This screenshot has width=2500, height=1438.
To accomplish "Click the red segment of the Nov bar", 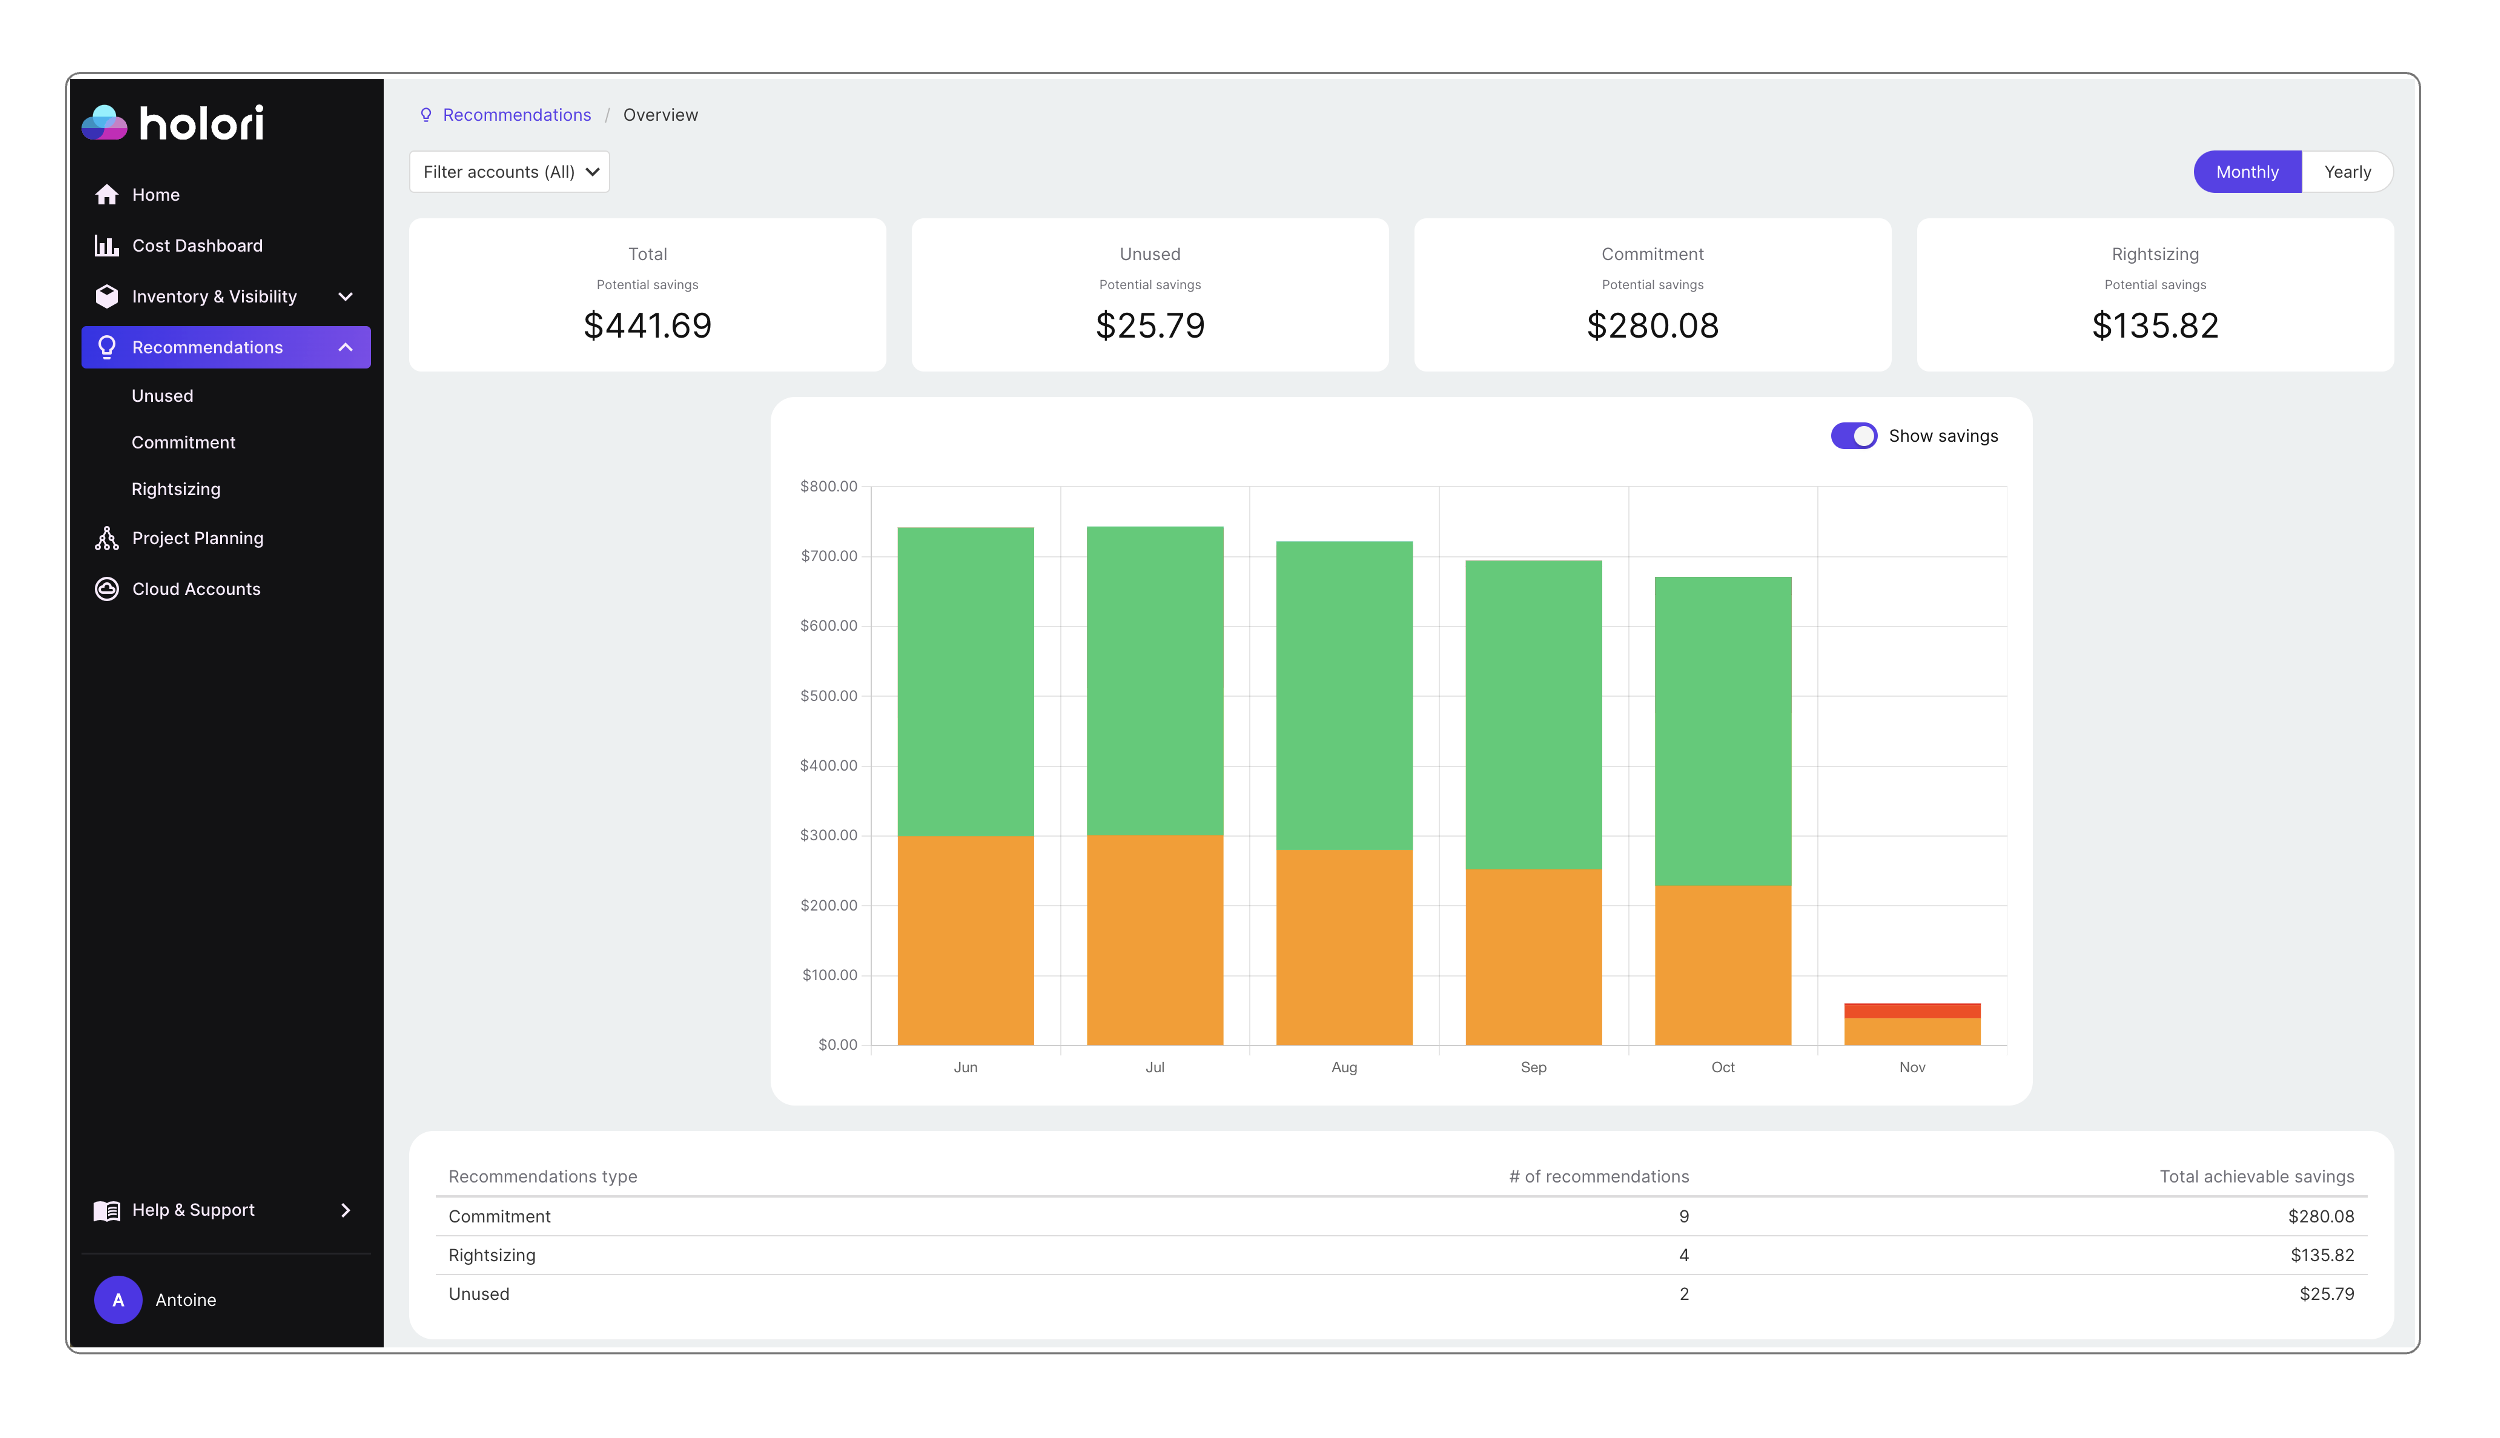I will 1912,1010.
